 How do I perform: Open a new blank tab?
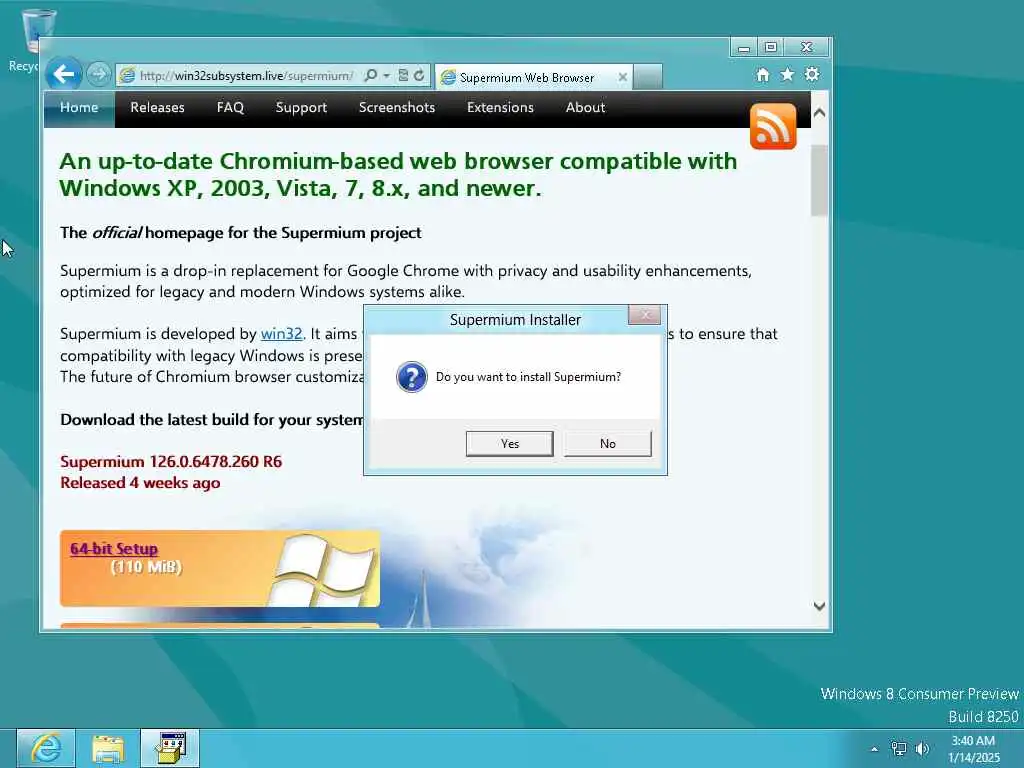pyautogui.click(x=648, y=76)
